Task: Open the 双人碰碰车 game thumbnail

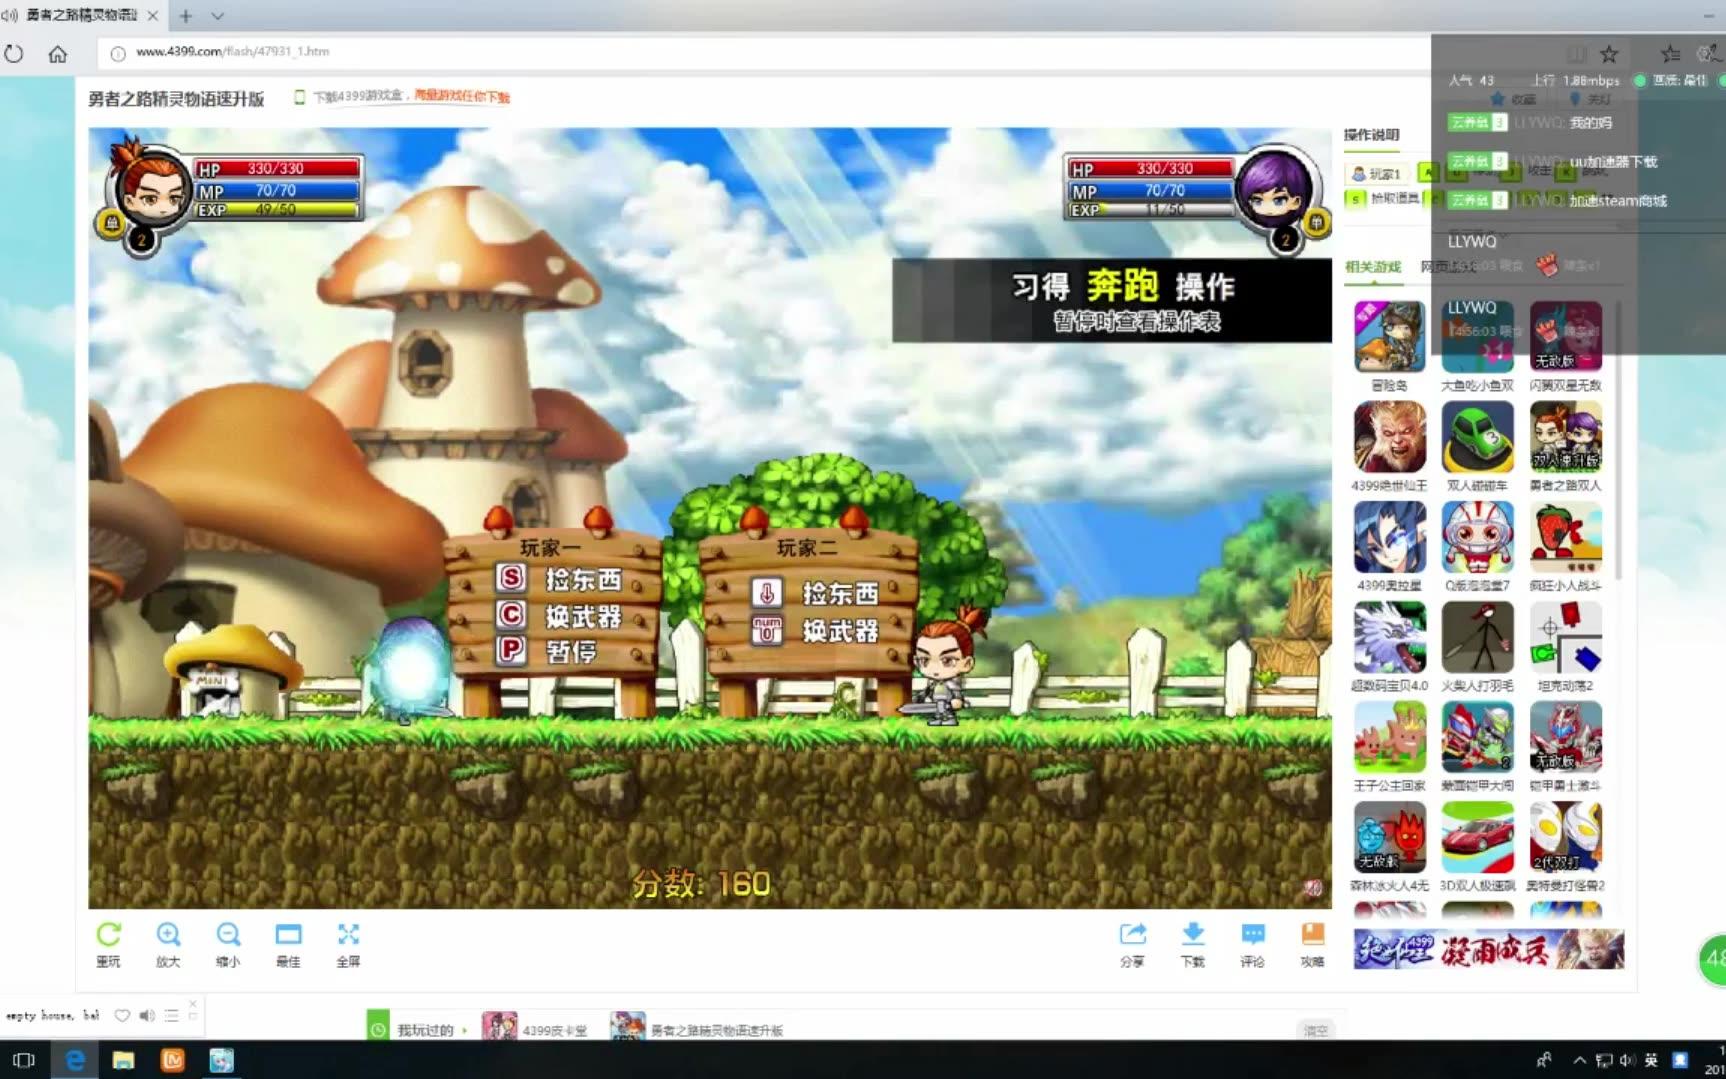Action: click(x=1478, y=438)
